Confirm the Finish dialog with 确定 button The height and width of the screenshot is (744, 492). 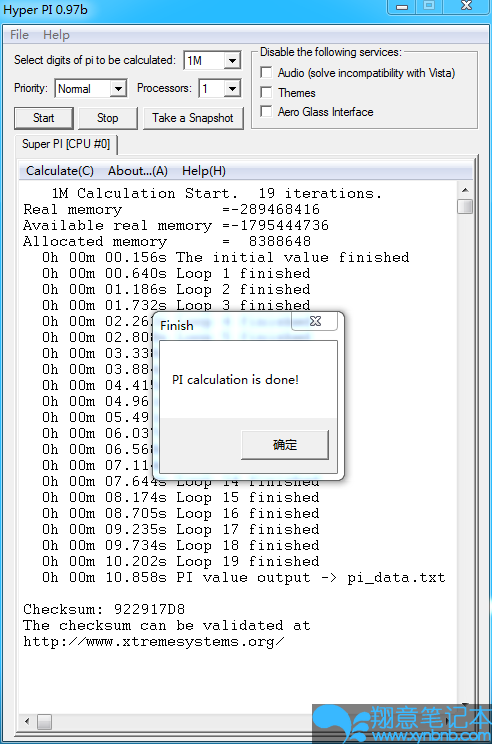[x=285, y=445]
